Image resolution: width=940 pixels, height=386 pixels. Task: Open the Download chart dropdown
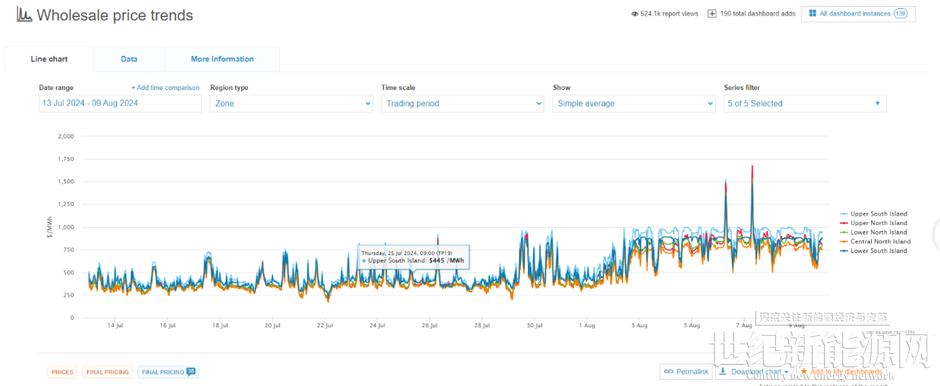pos(755,372)
